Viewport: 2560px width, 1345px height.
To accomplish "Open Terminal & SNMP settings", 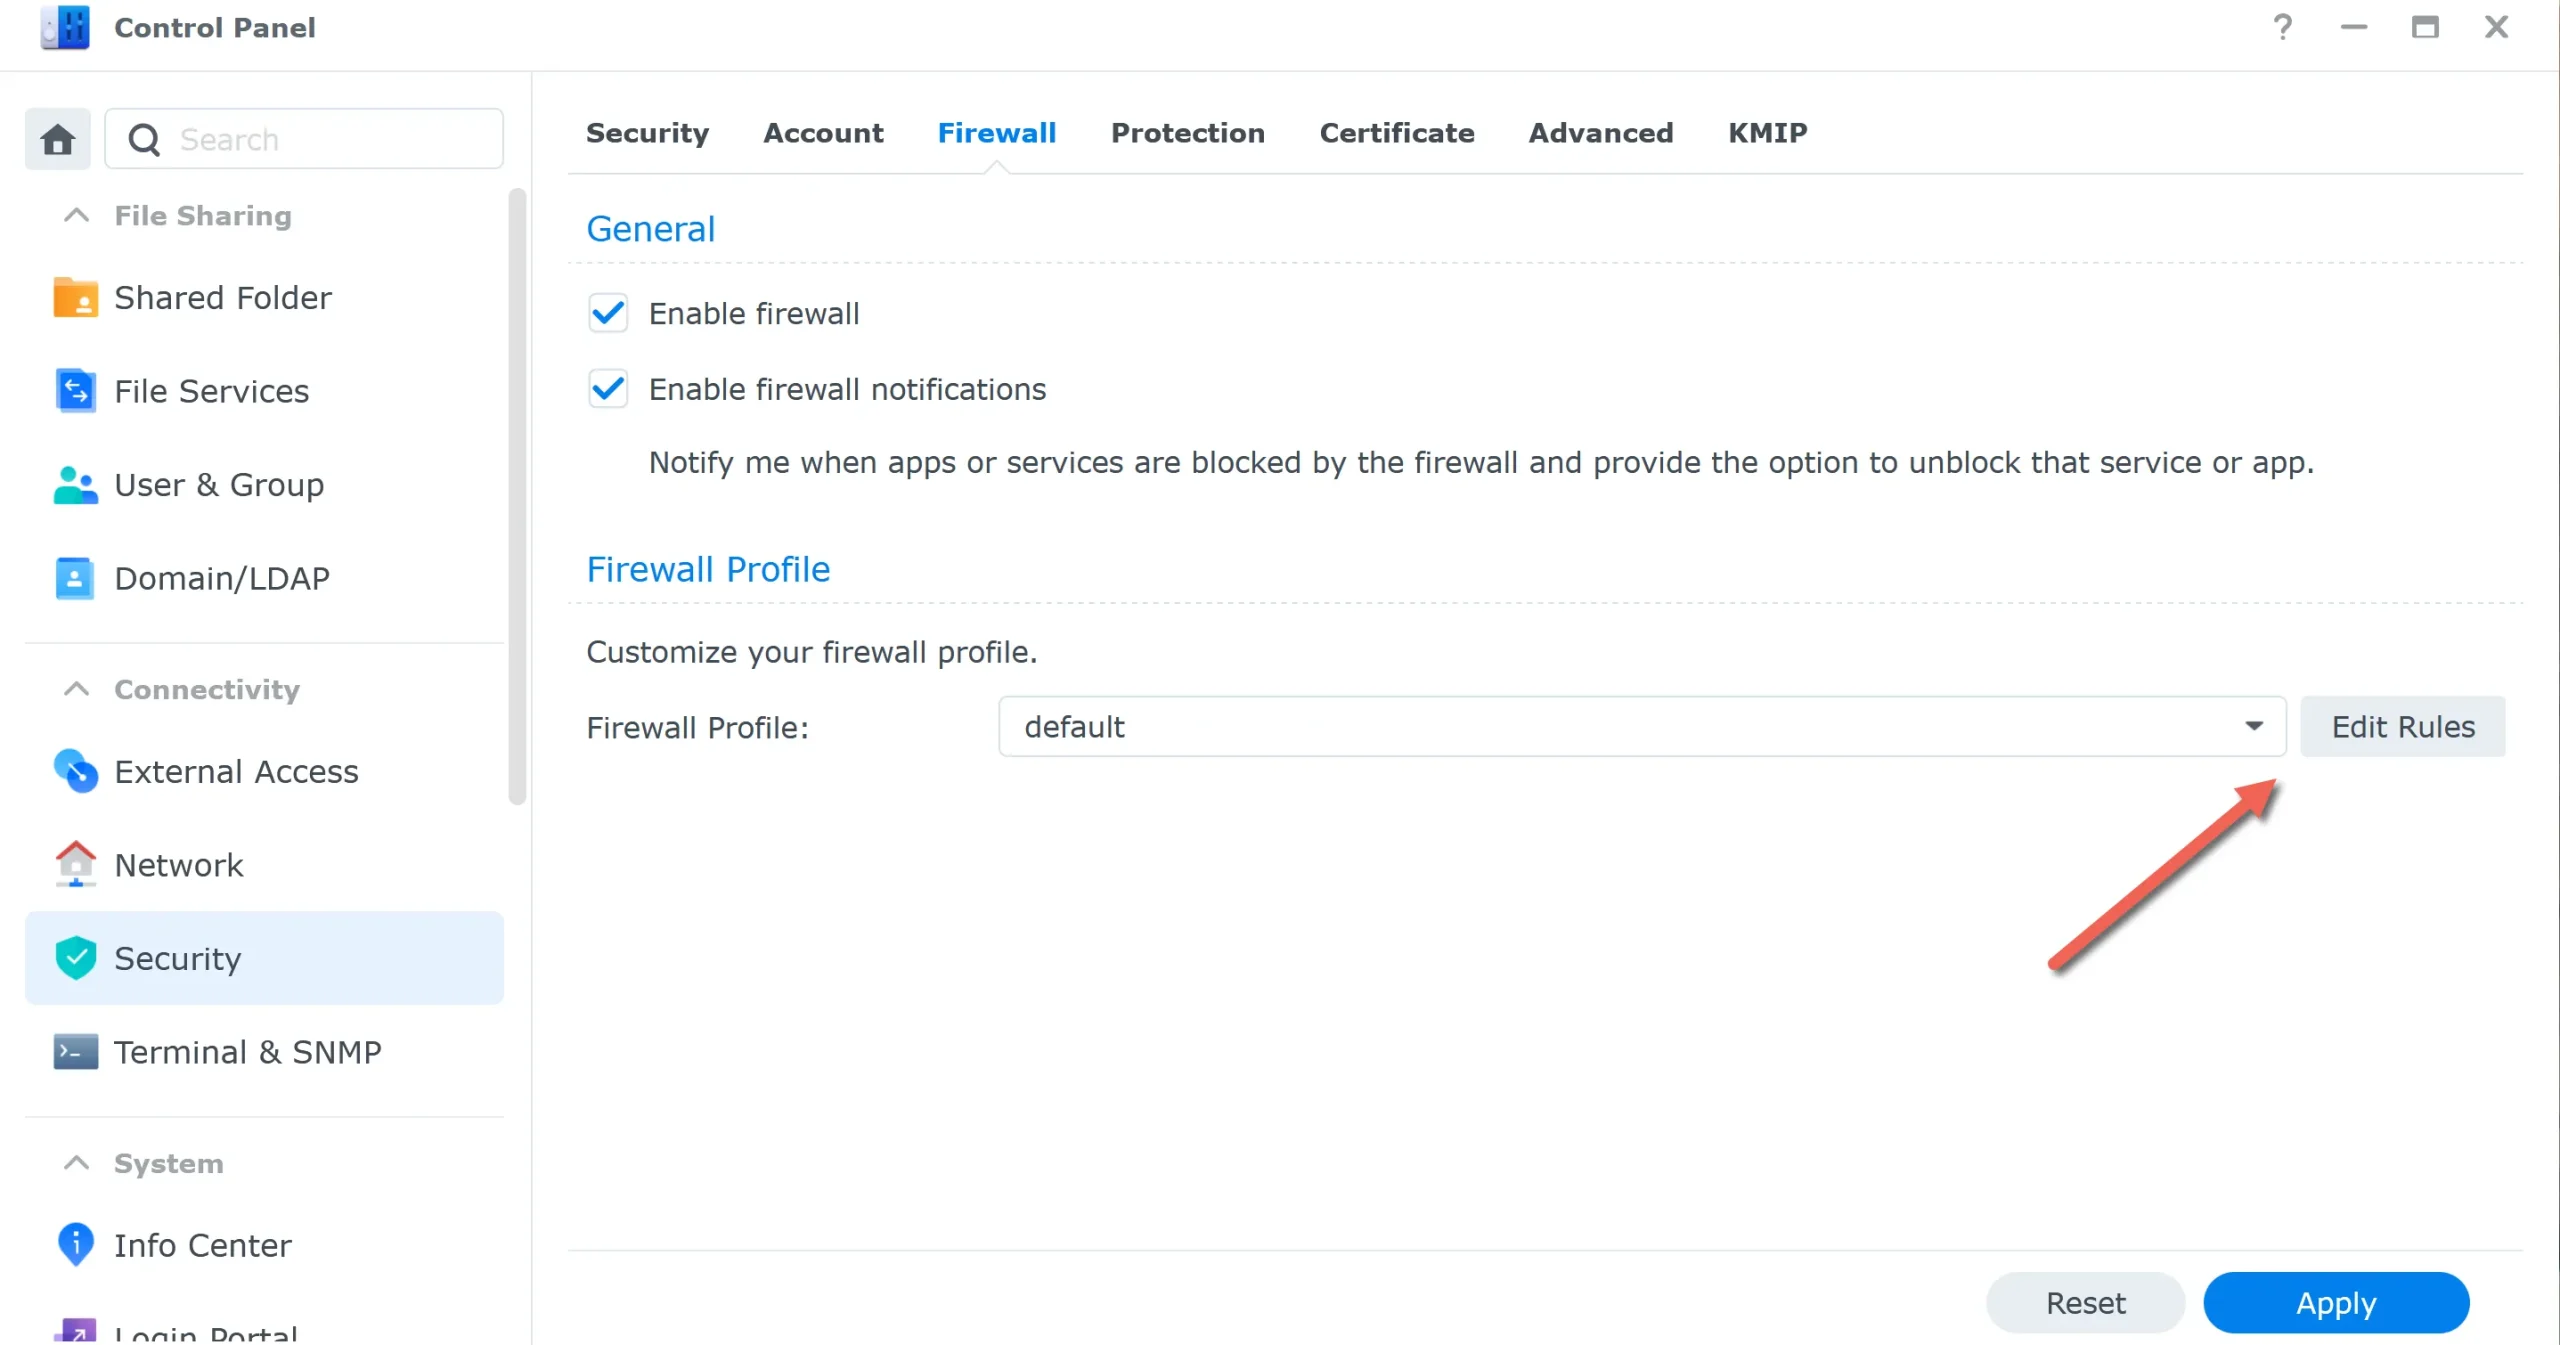I will click(x=248, y=1051).
